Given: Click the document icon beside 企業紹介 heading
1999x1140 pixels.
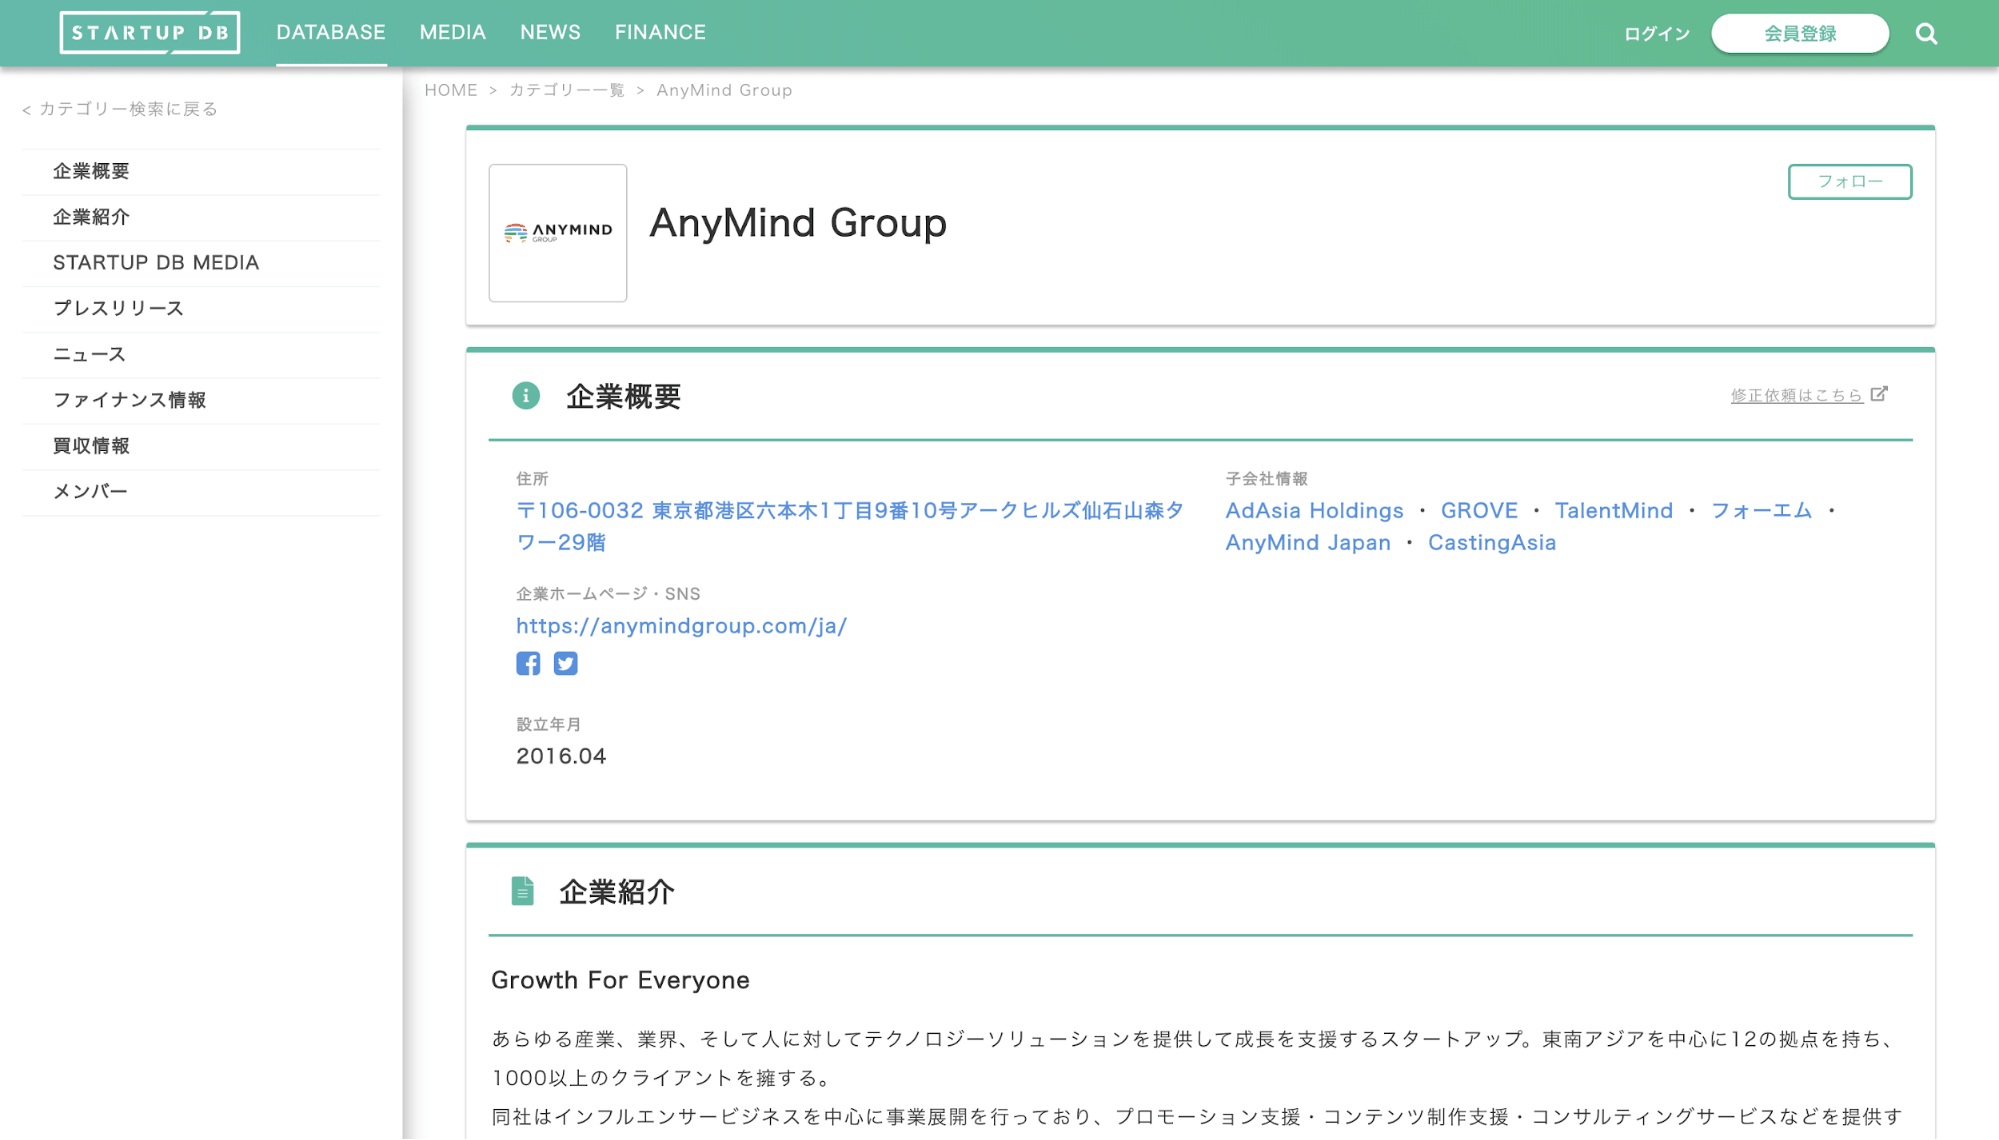Looking at the screenshot, I should tap(522, 891).
